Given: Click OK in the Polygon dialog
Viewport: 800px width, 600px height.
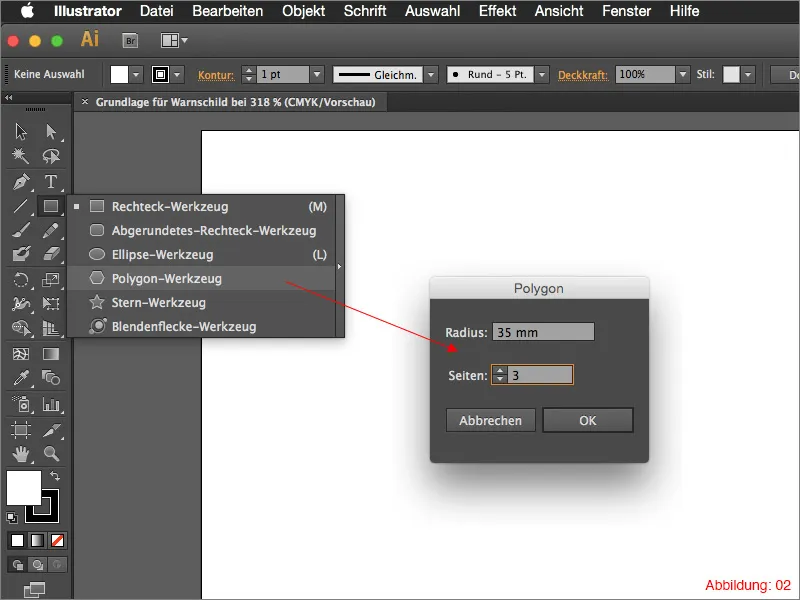Looking at the screenshot, I should tap(588, 420).
